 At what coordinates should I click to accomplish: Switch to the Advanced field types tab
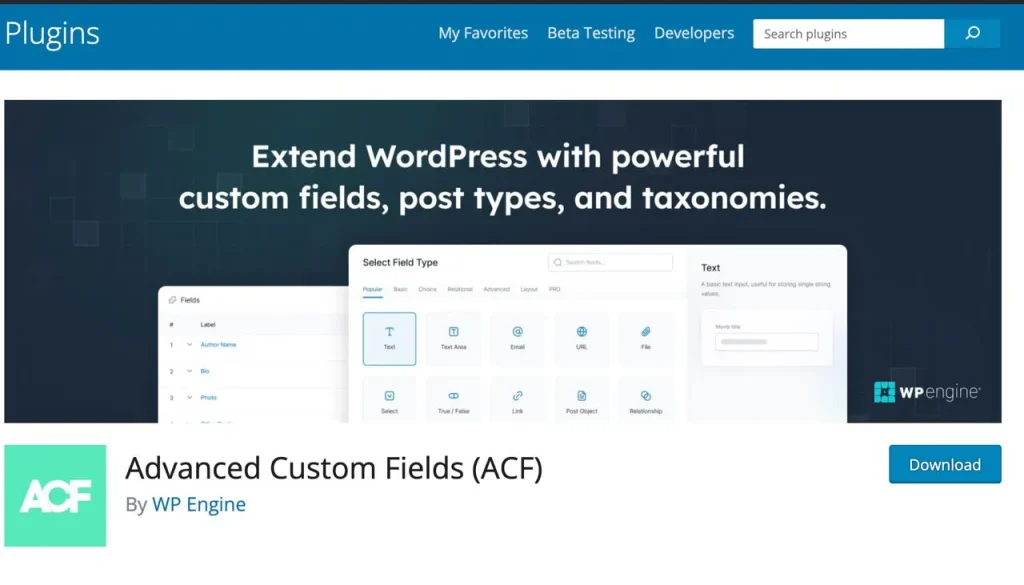[496, 289]
